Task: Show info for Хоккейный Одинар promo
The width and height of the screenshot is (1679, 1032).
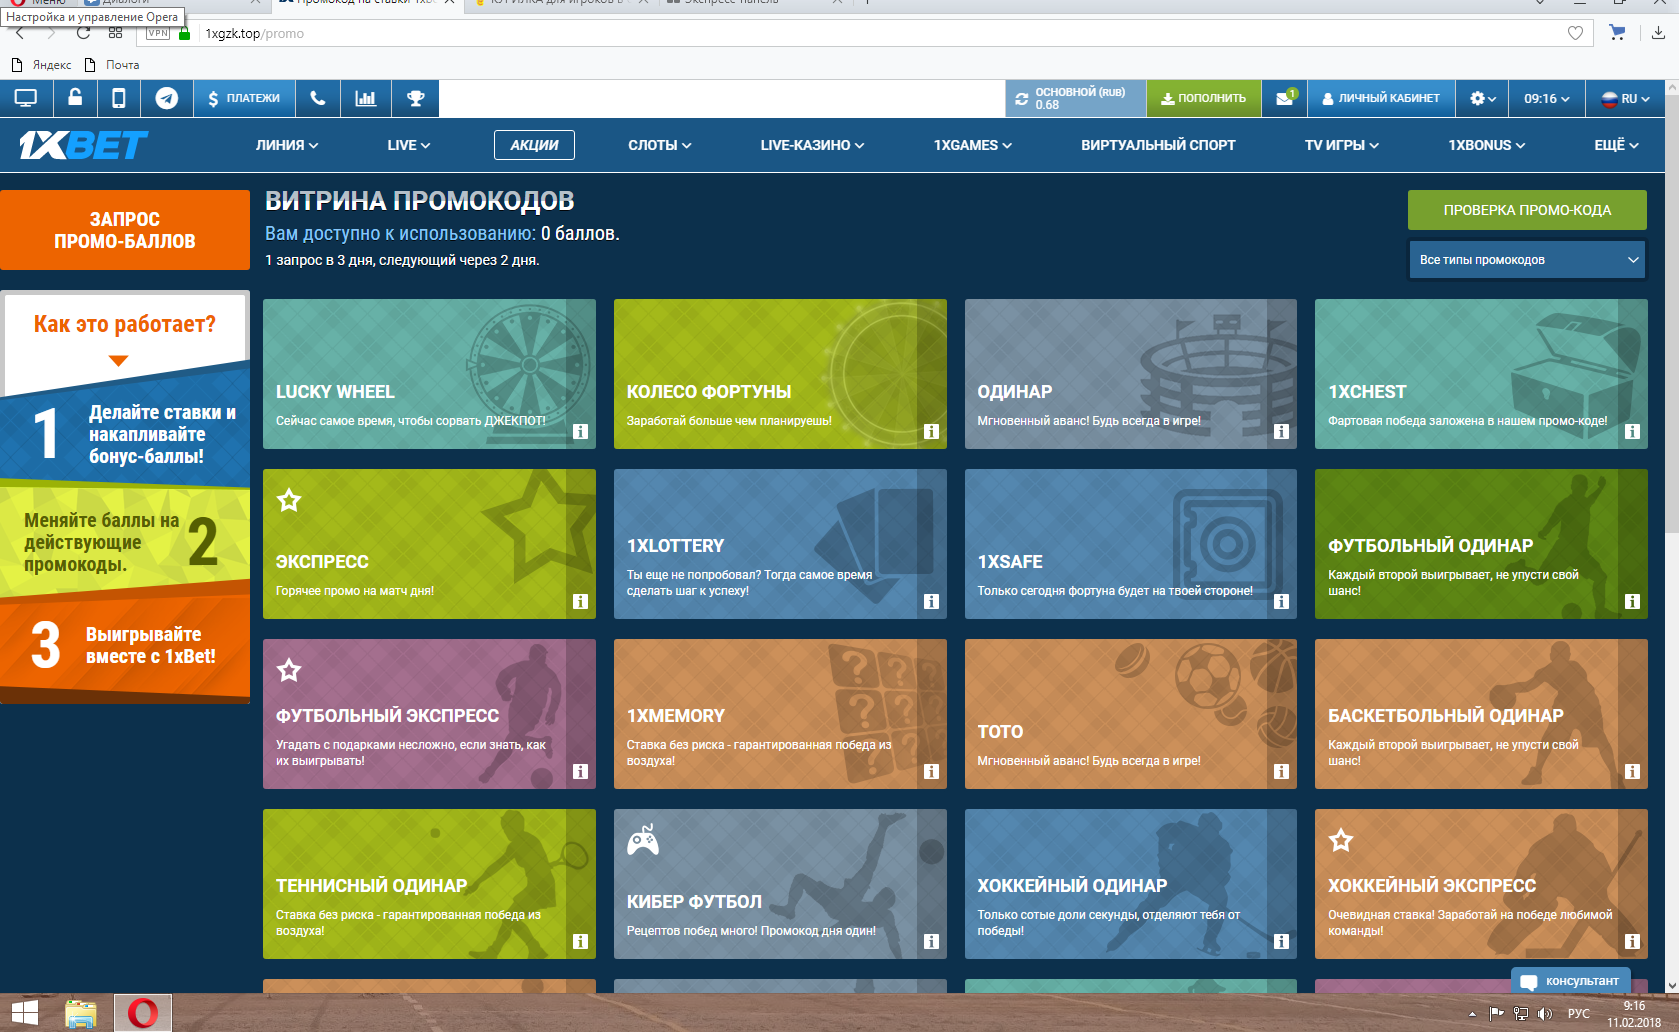Action: click(1281, 942)
